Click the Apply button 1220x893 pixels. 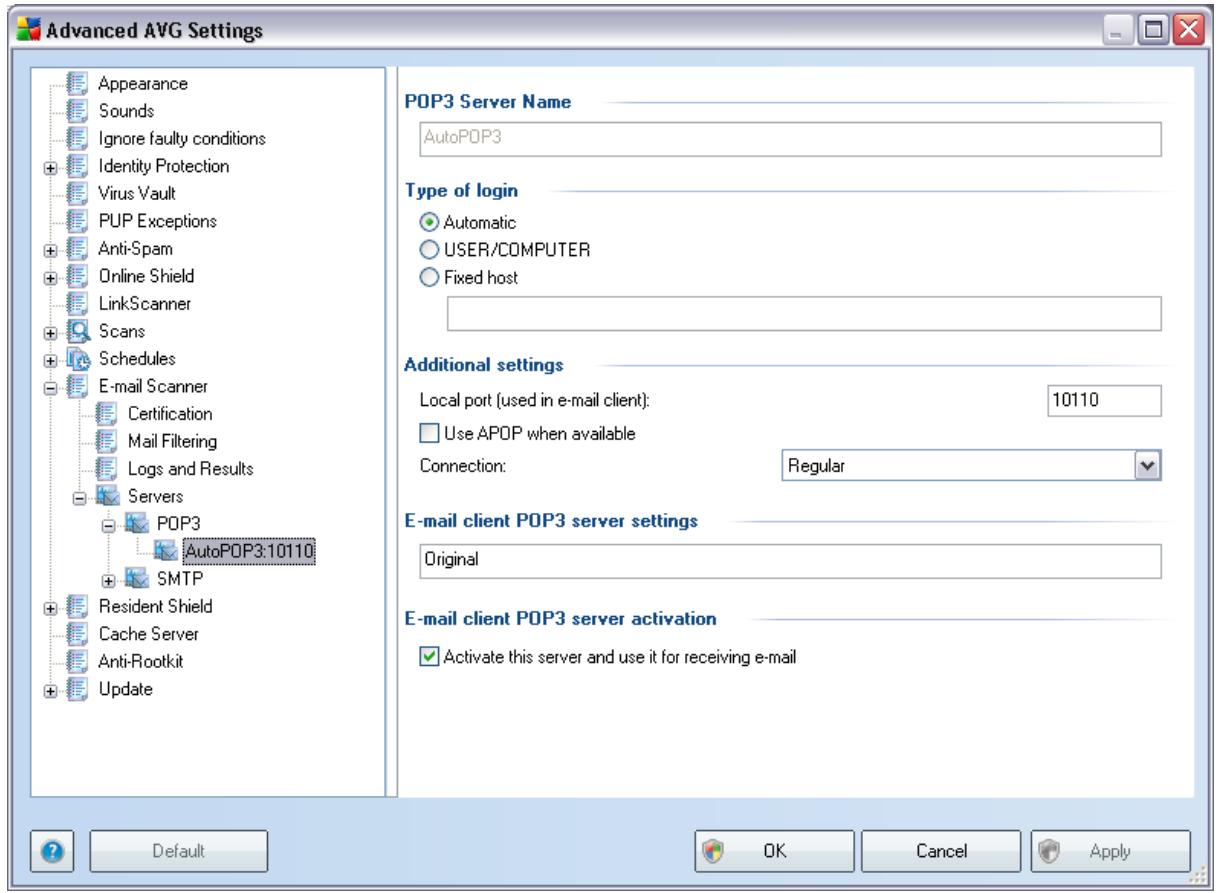click(1110, 851)
